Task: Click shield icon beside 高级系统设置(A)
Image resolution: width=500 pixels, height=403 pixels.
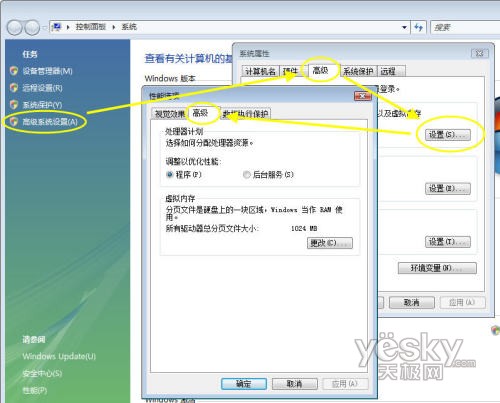Action: (x=14, y=122)
